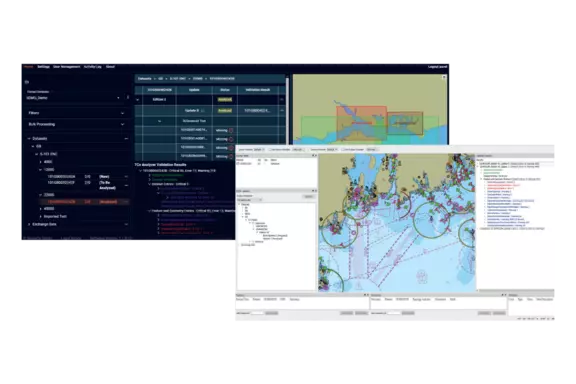Open the About menu item

click(110, 67)
